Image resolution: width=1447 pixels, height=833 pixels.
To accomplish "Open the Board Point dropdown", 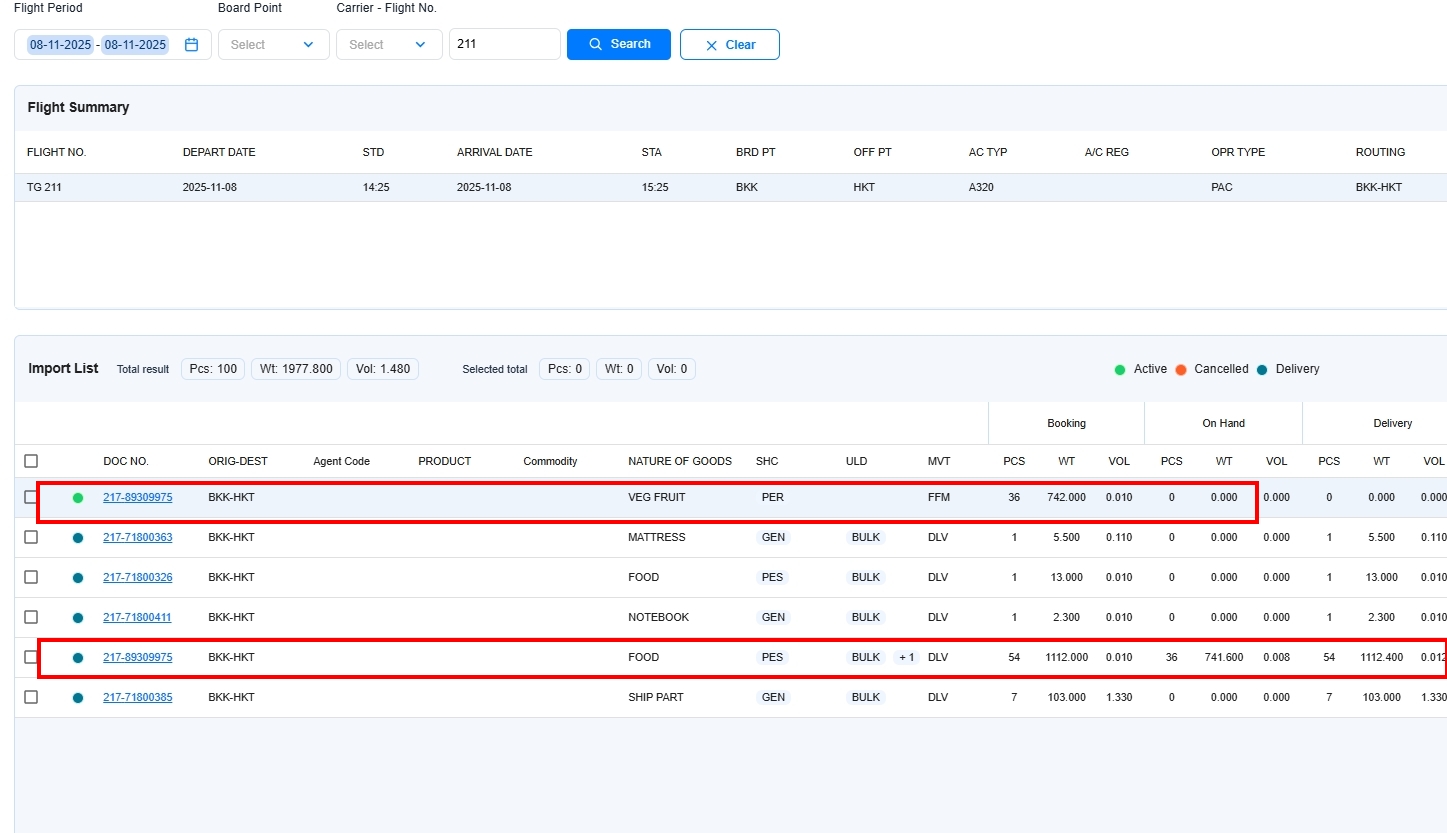I will (x=273, y=45).
